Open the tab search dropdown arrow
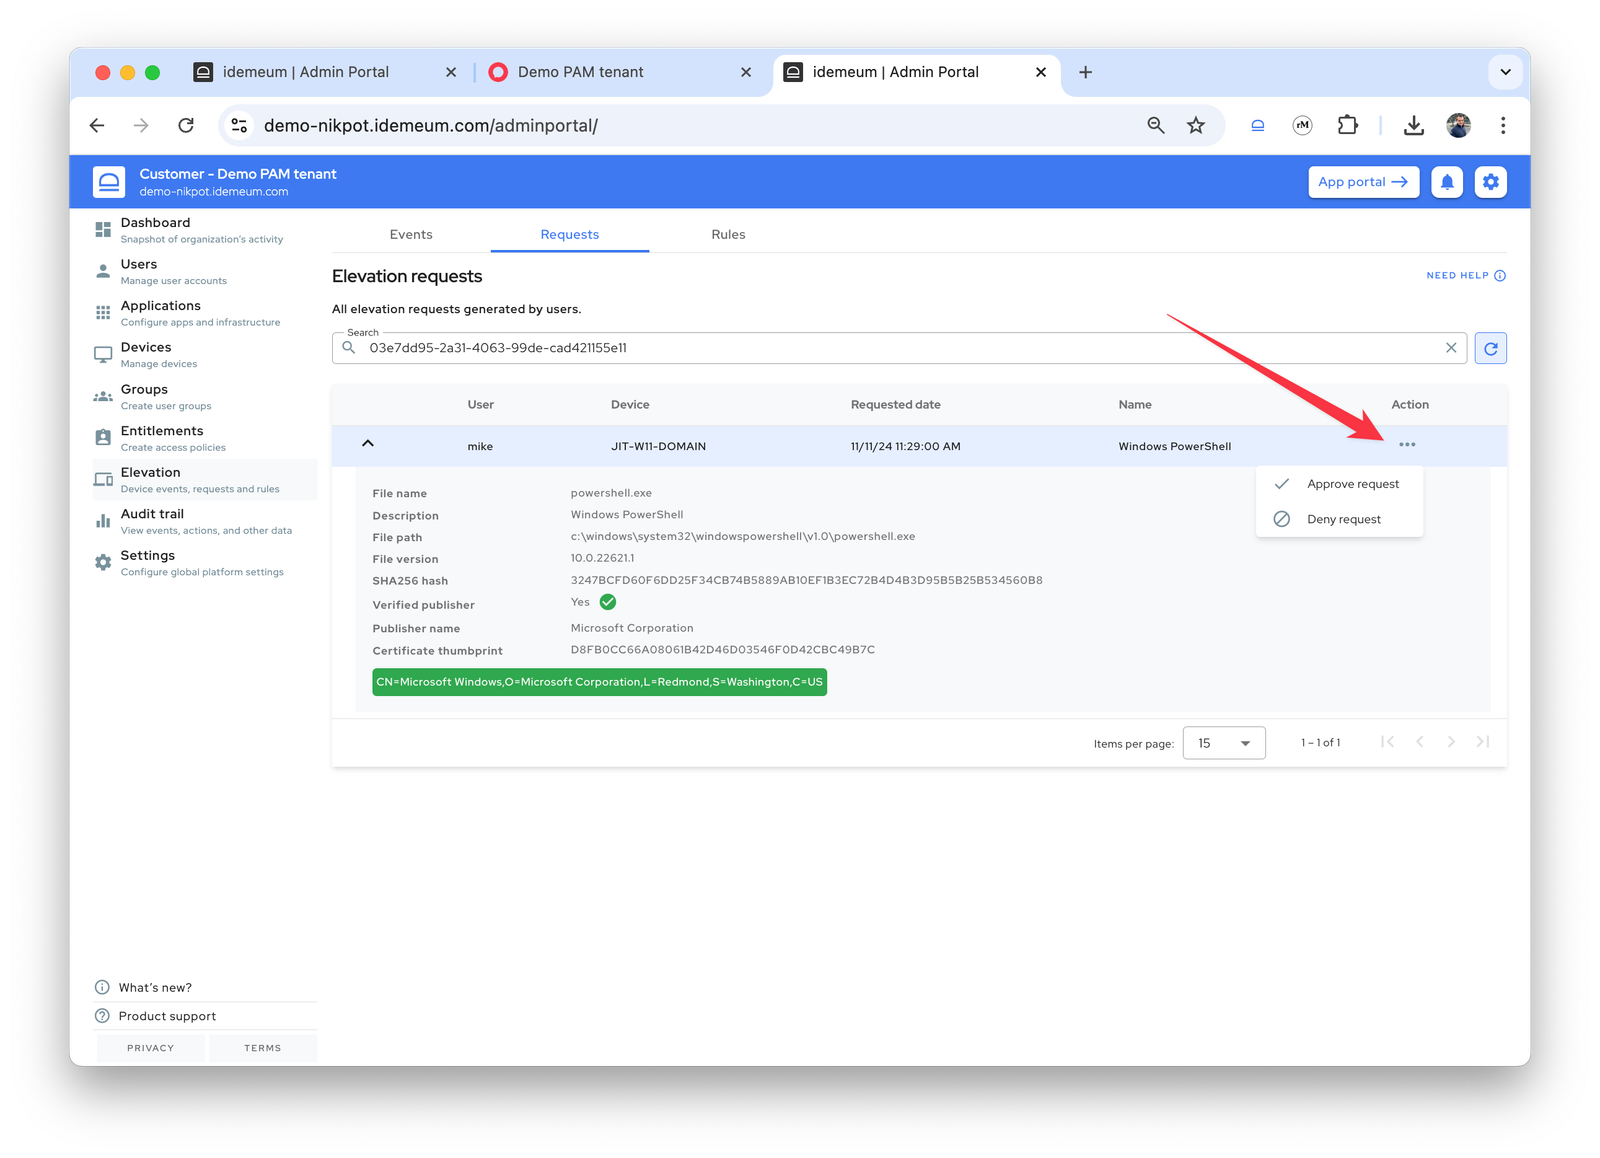 (x=1505, y=72)
